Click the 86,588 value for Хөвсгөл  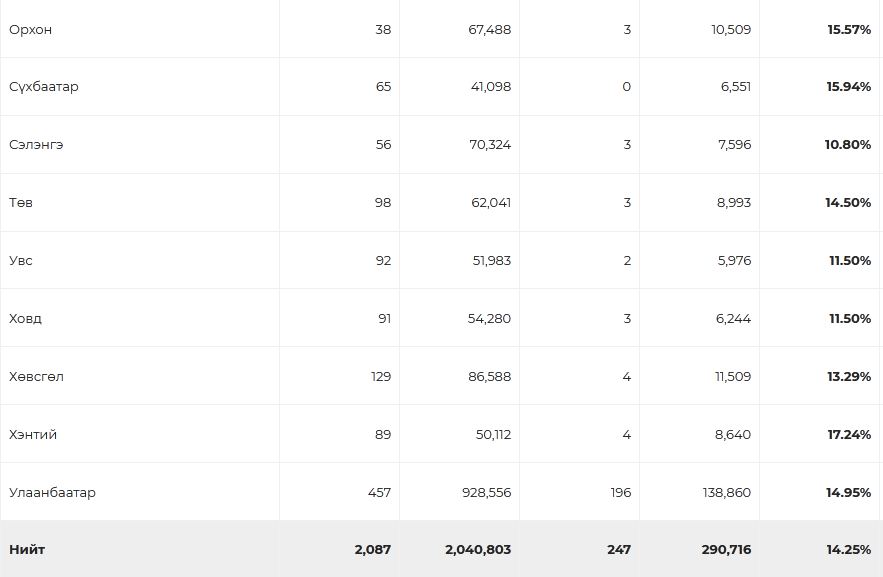point(489,377)
